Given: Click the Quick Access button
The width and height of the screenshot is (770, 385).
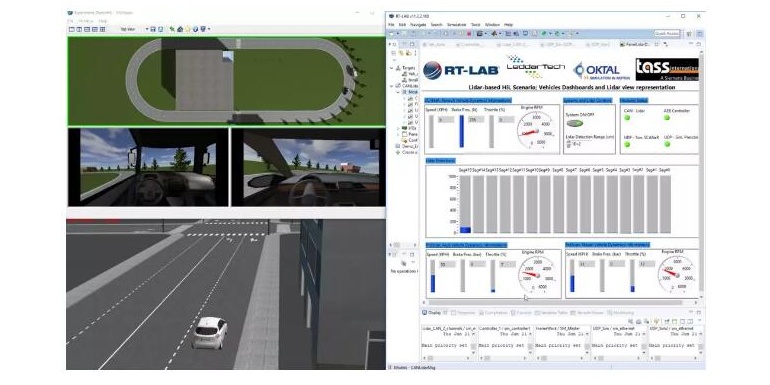Looking at the screenshot, I should click(667, 33).
